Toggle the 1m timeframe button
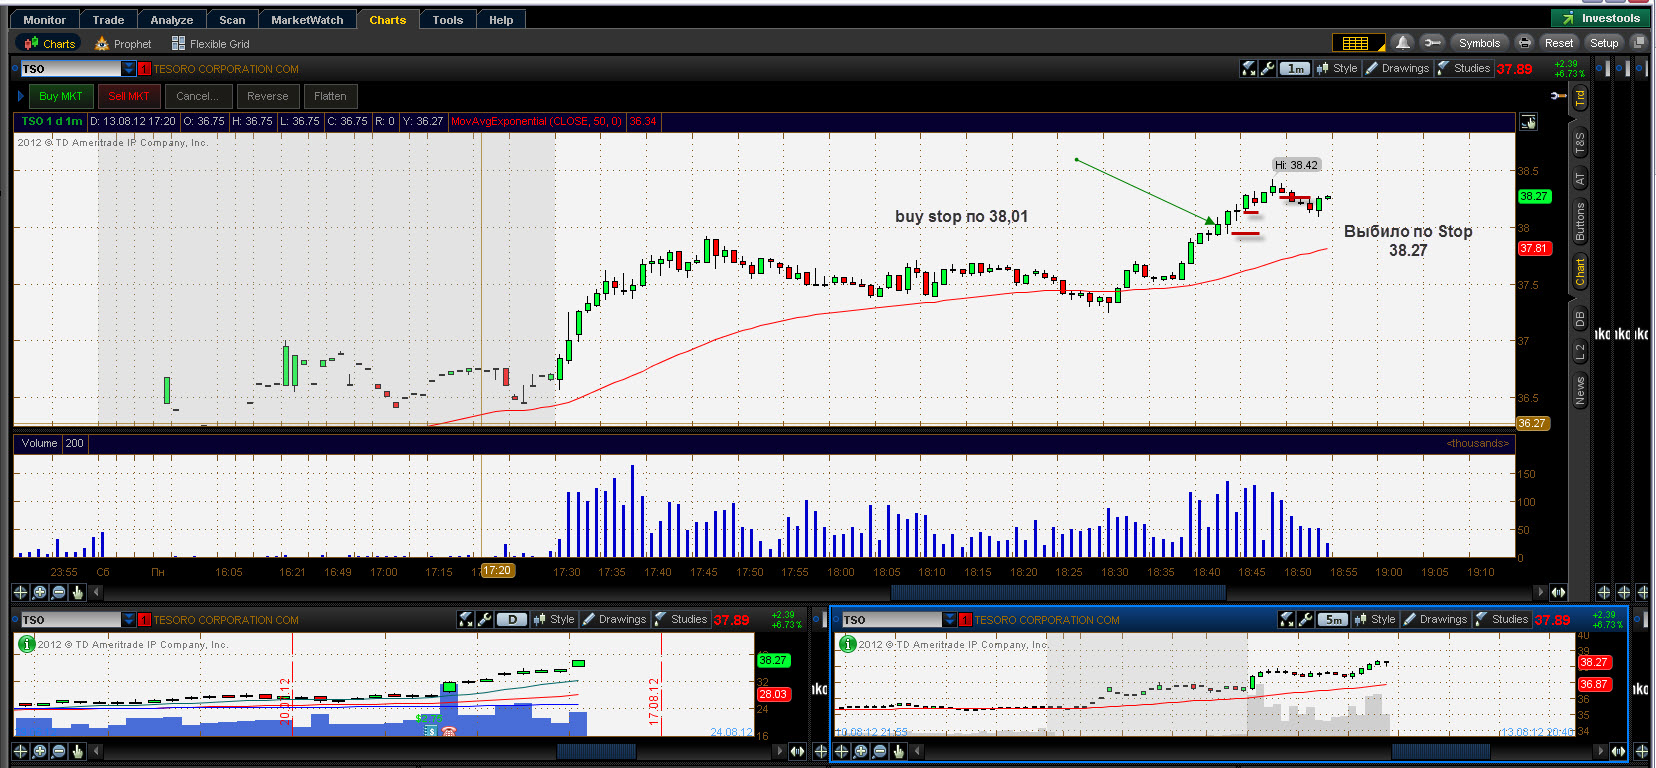Screen dimensions: 1656x768 tap(1296, 68)
